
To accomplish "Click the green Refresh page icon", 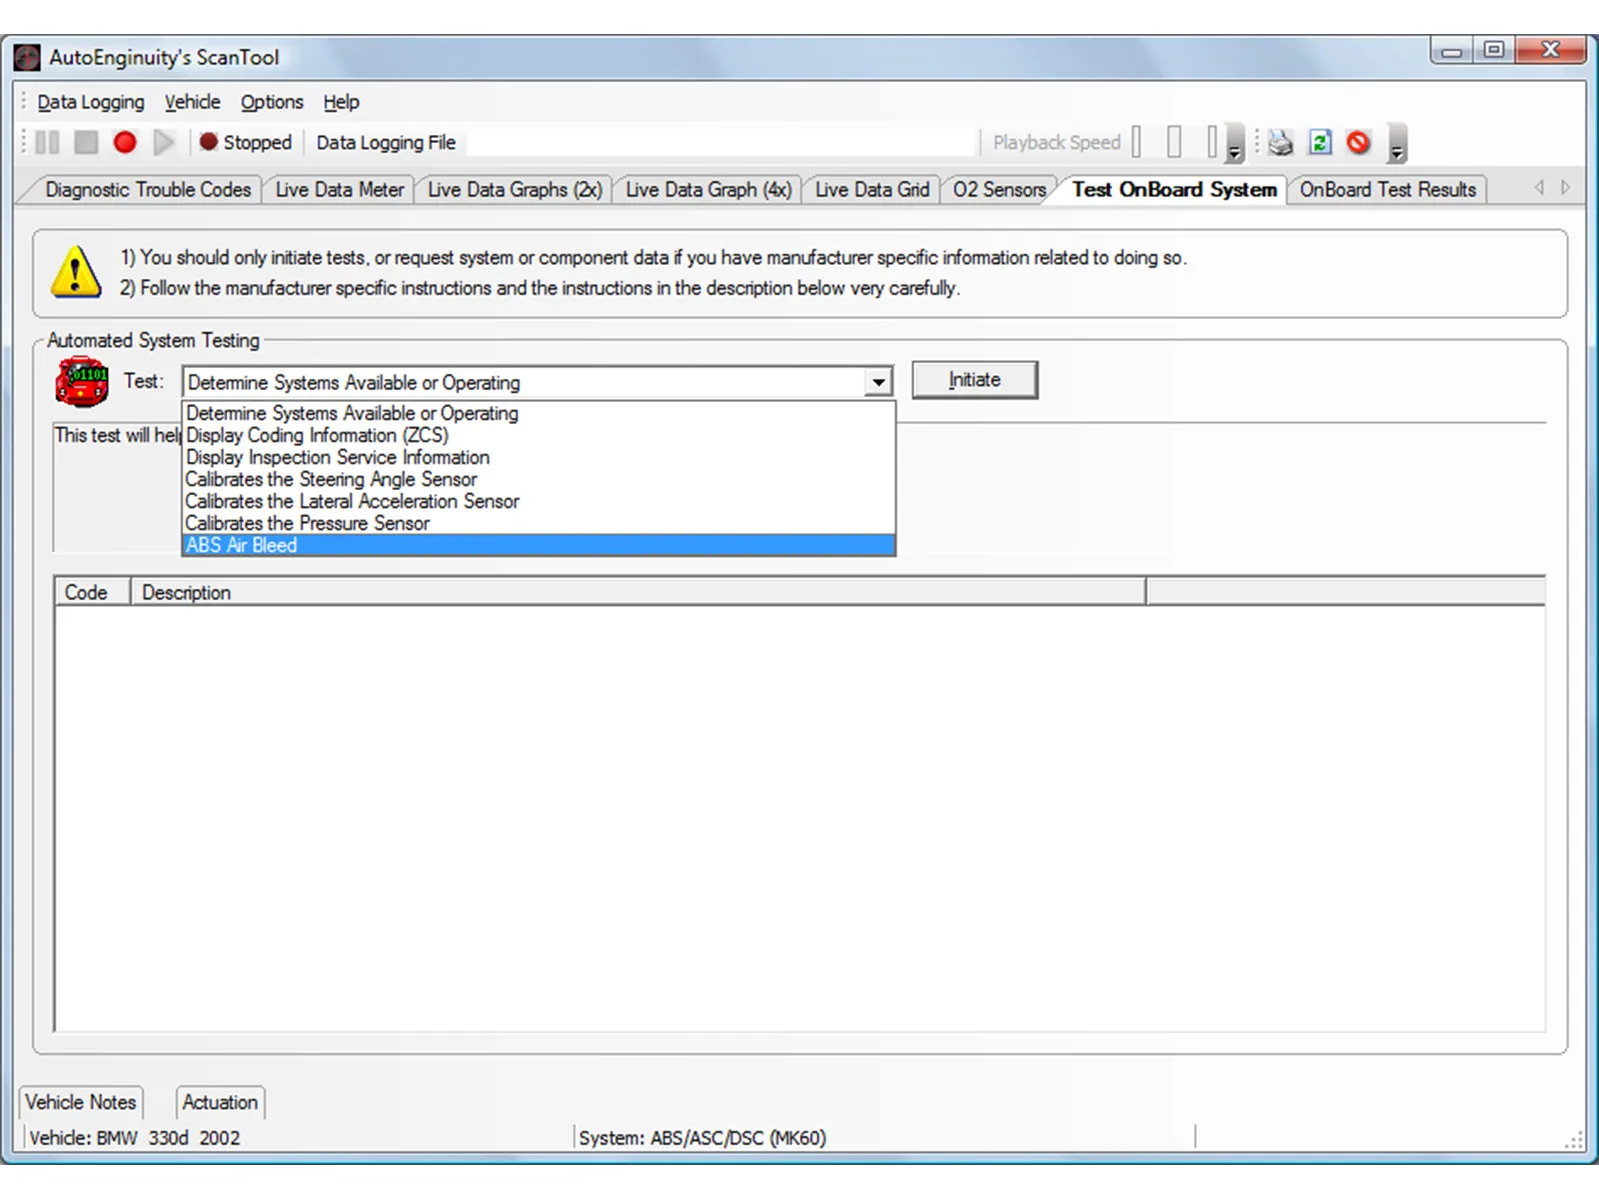I will (x=1320, y=143).
